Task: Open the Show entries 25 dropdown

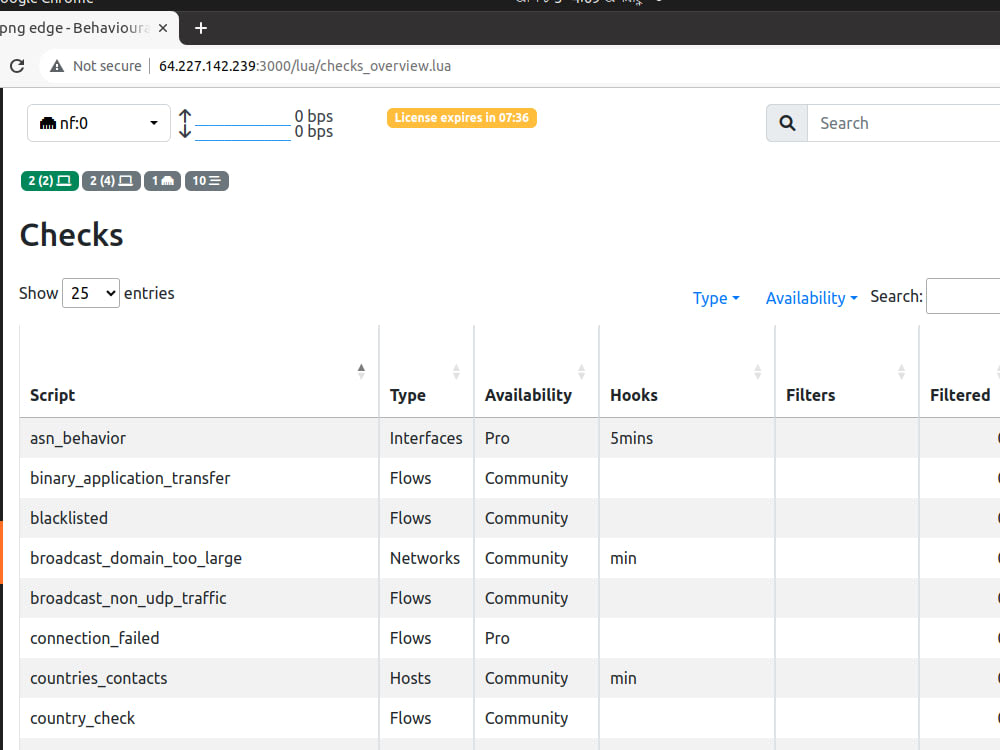Action: 91,293
